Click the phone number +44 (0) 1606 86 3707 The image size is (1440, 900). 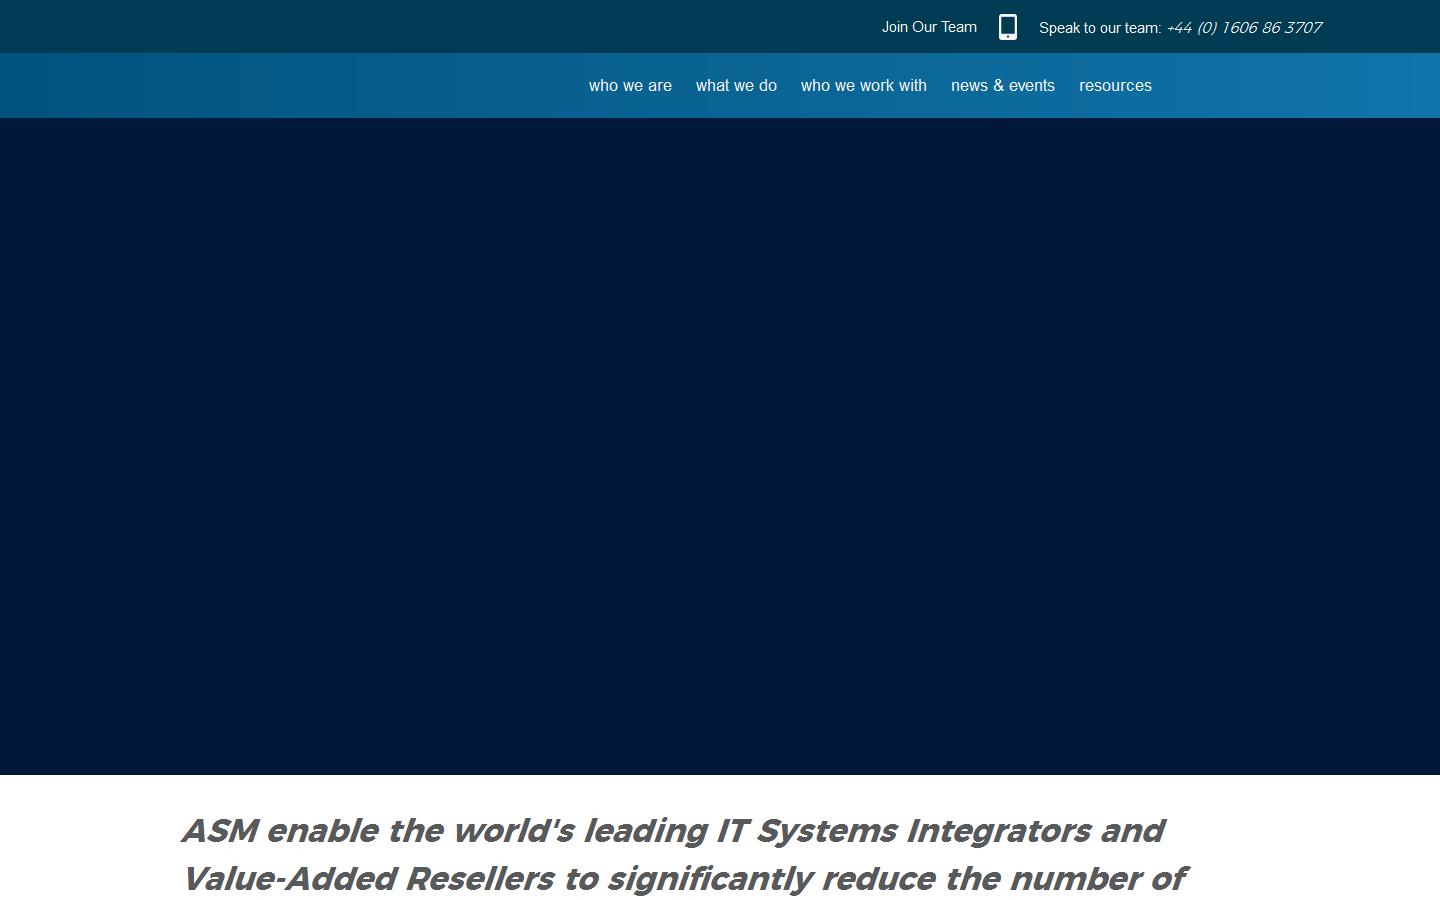(1244, 28)
